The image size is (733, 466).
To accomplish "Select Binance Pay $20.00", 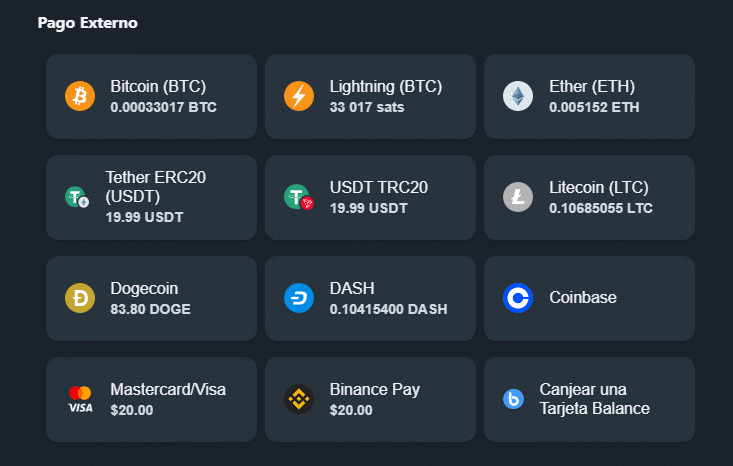I will [370, 400].
